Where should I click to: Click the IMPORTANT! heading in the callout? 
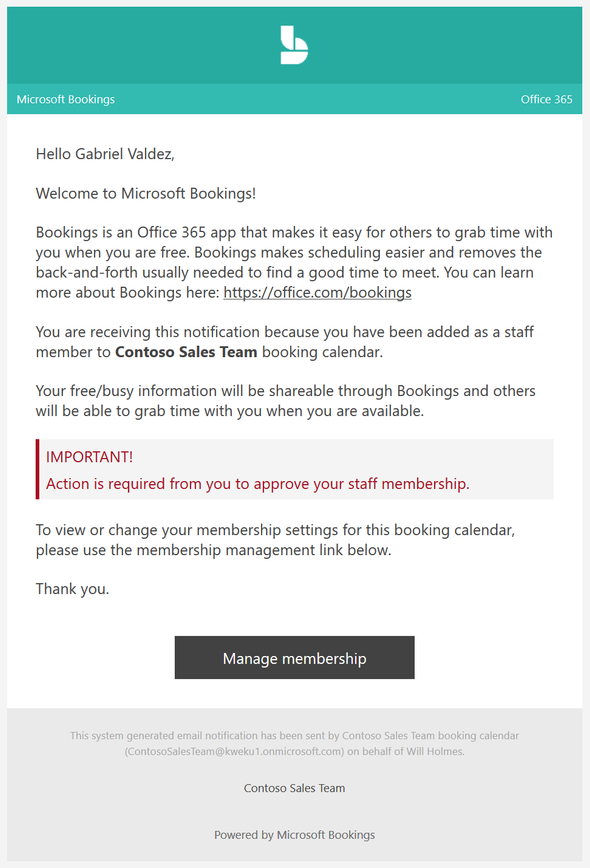coord(89,457)
